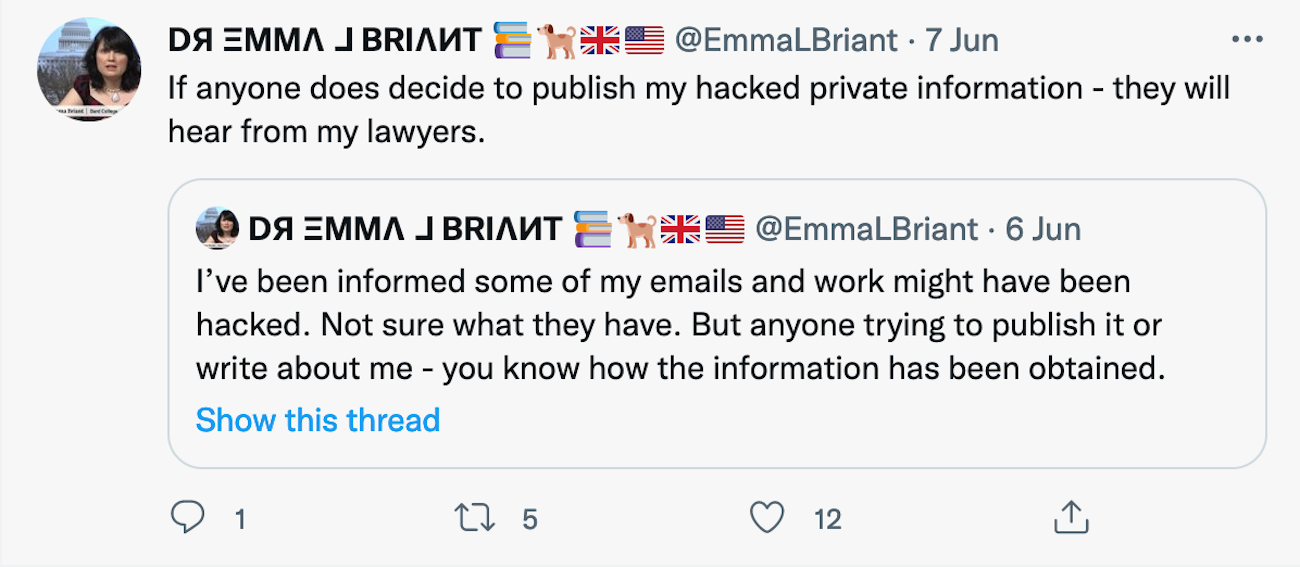Click the retweet arrows icon

tap(468, 517)
